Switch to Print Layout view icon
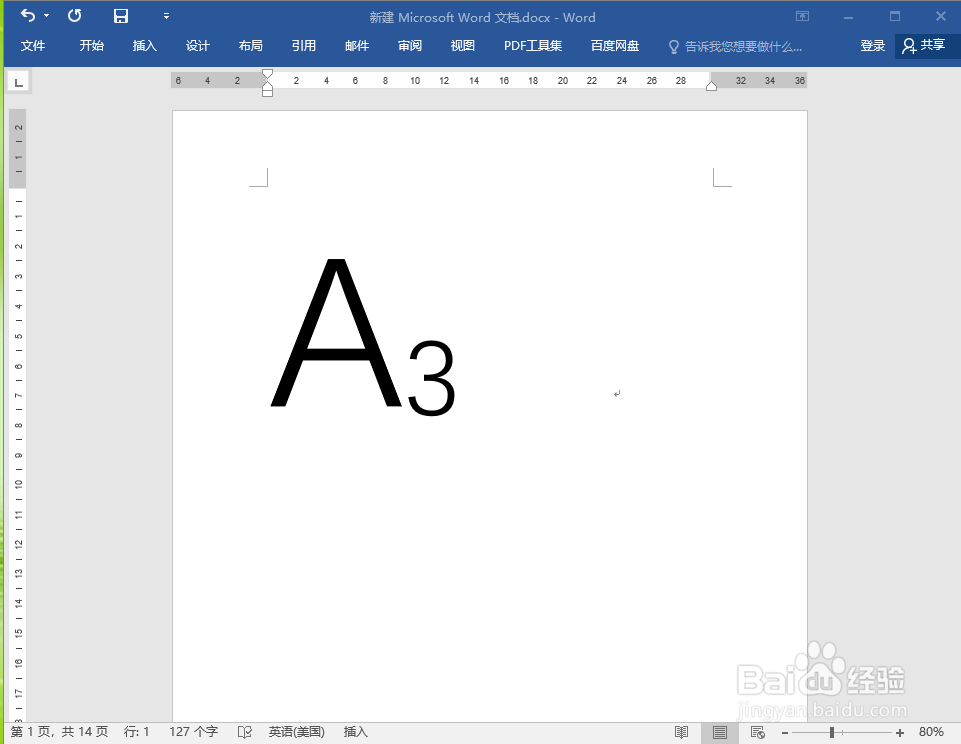 click(x=720, y=732)
